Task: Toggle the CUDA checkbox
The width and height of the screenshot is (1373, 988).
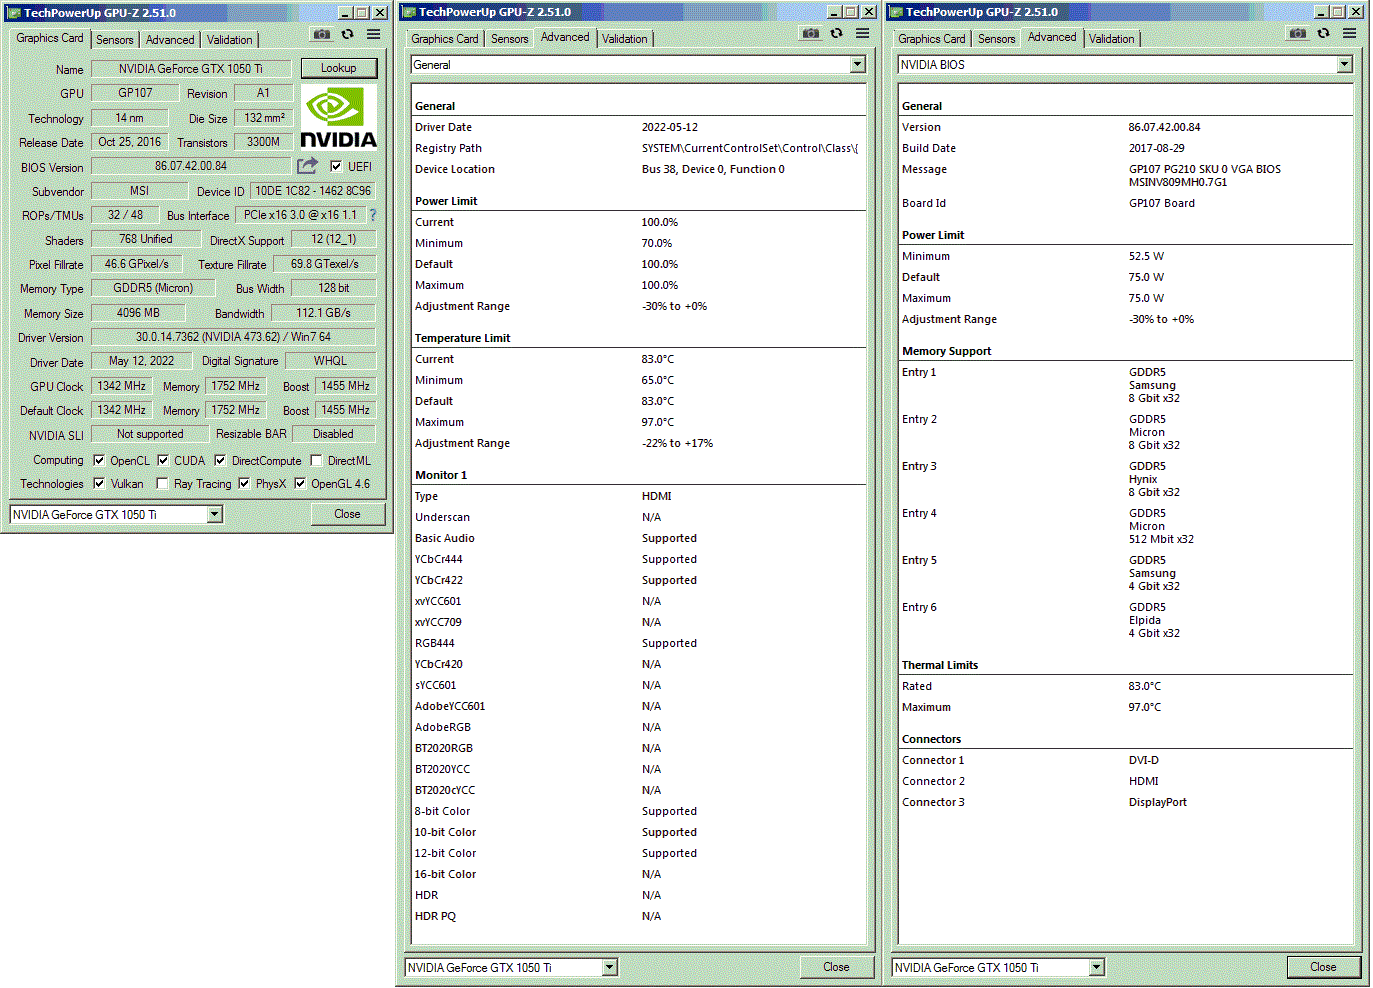Action: coord(163,460)
